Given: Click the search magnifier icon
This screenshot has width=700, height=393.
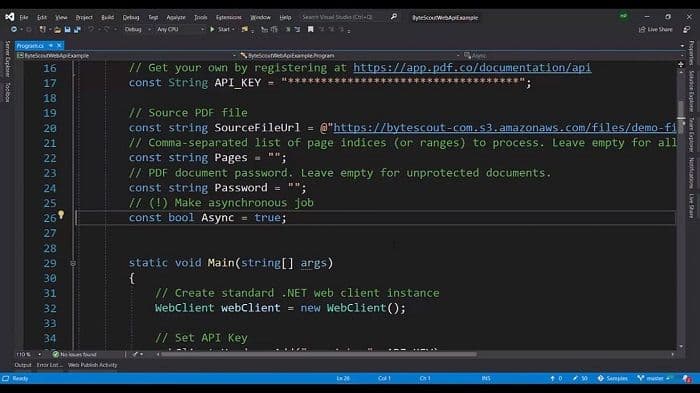Looking at the screenshot, I should click(394, 17).
